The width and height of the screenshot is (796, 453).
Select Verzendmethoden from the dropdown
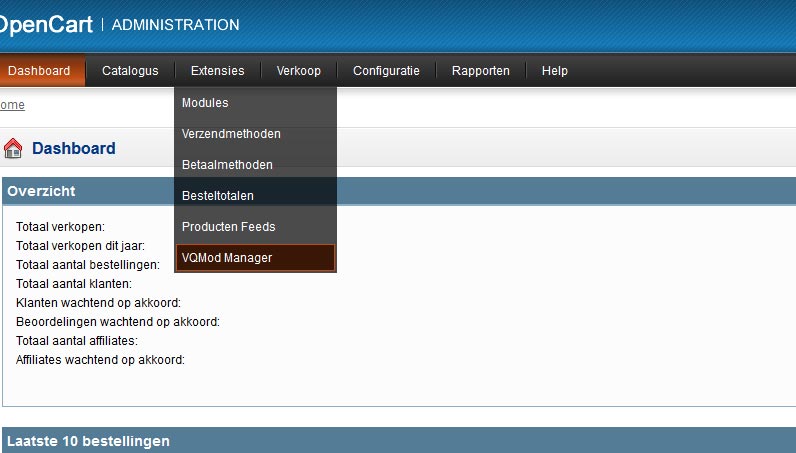tap(255, 134)
